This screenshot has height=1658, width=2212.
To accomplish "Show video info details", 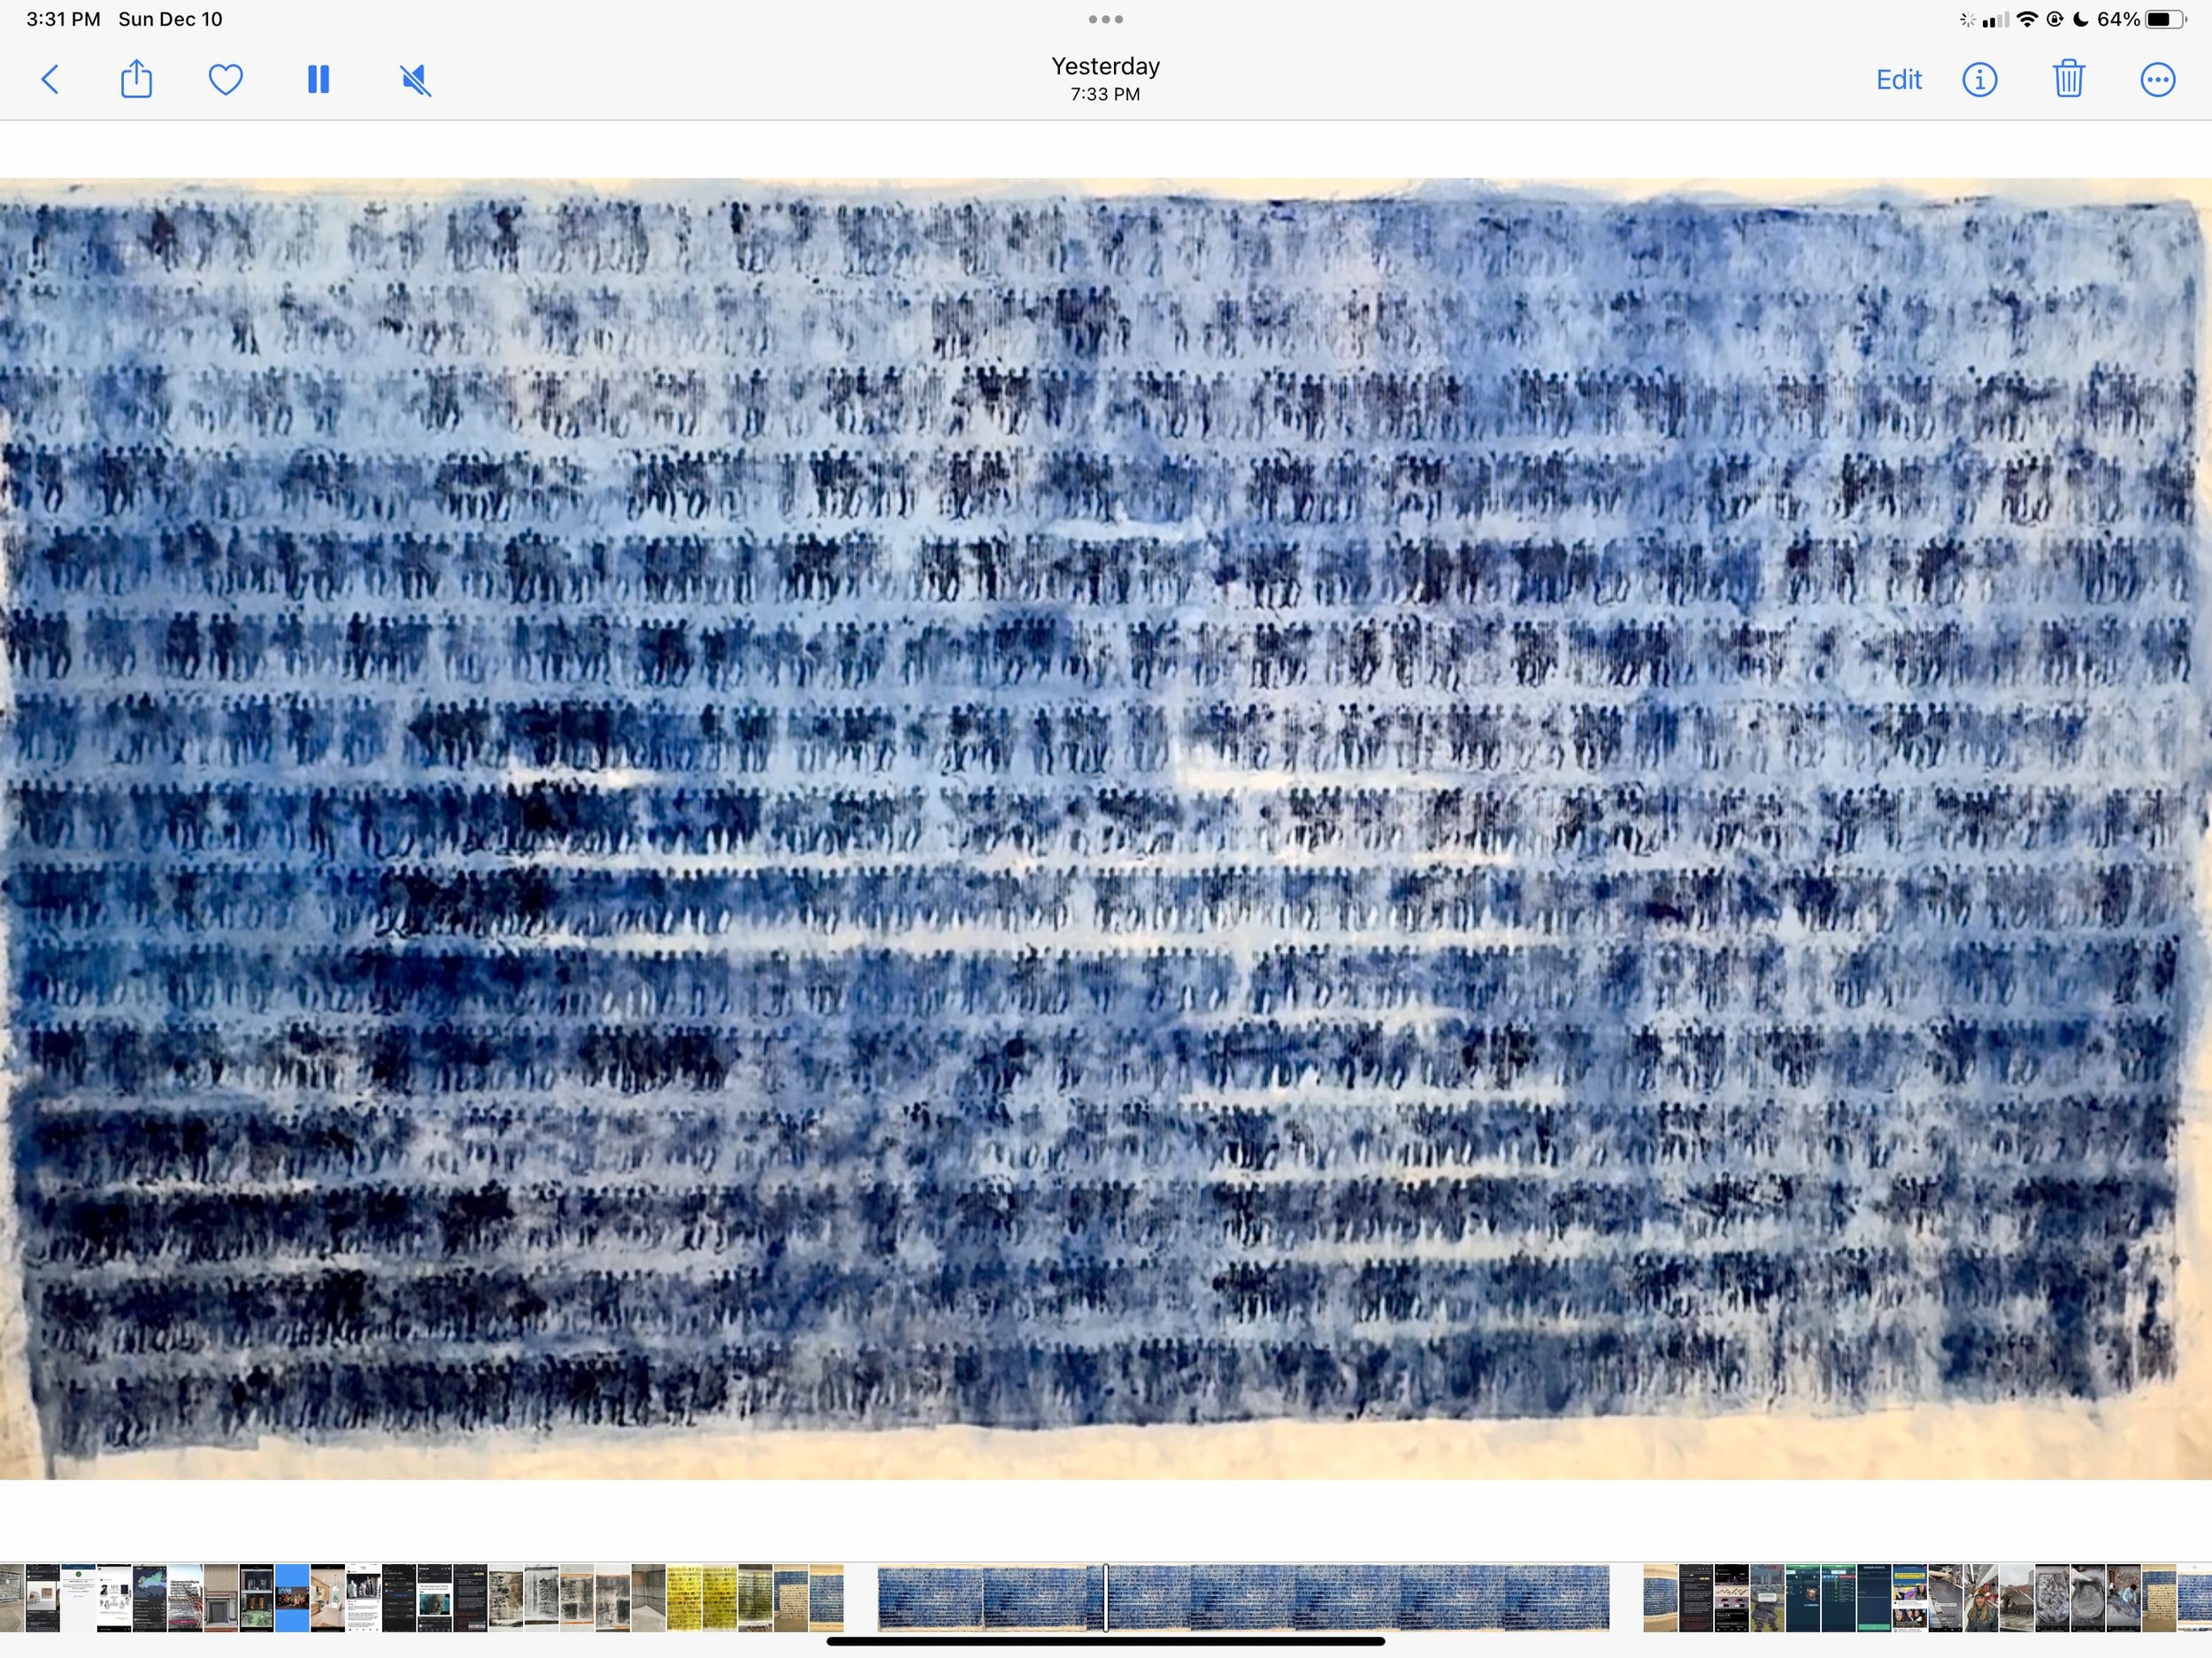I will 1980,79.
